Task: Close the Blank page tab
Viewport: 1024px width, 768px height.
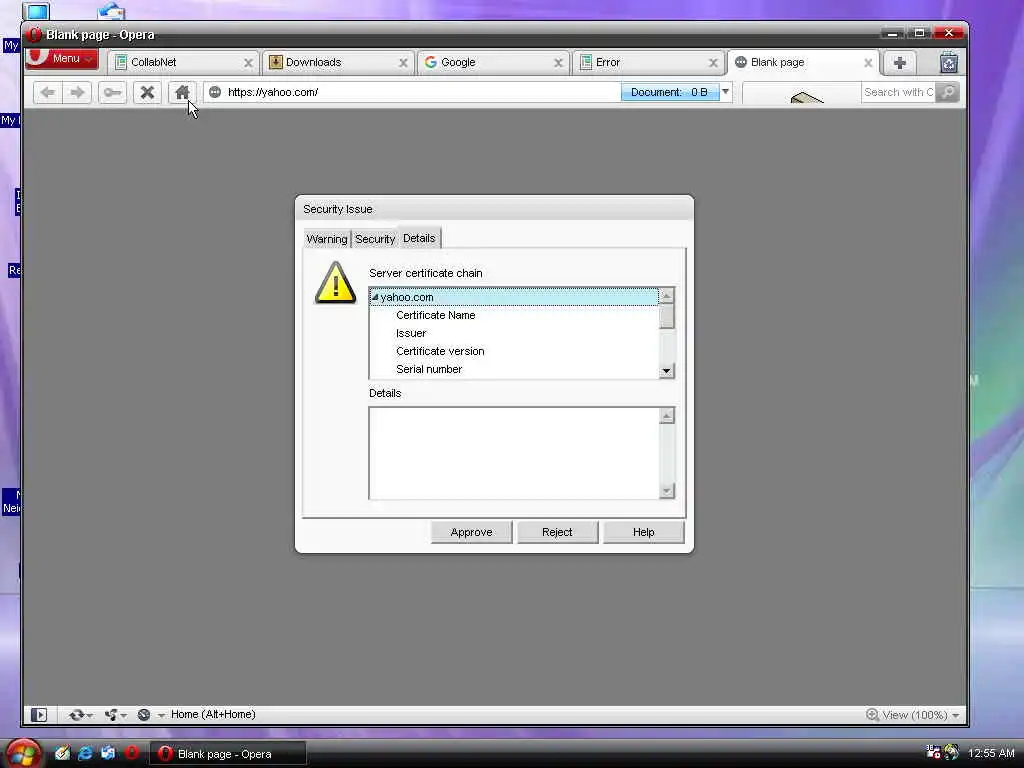Action: point(868,63)
